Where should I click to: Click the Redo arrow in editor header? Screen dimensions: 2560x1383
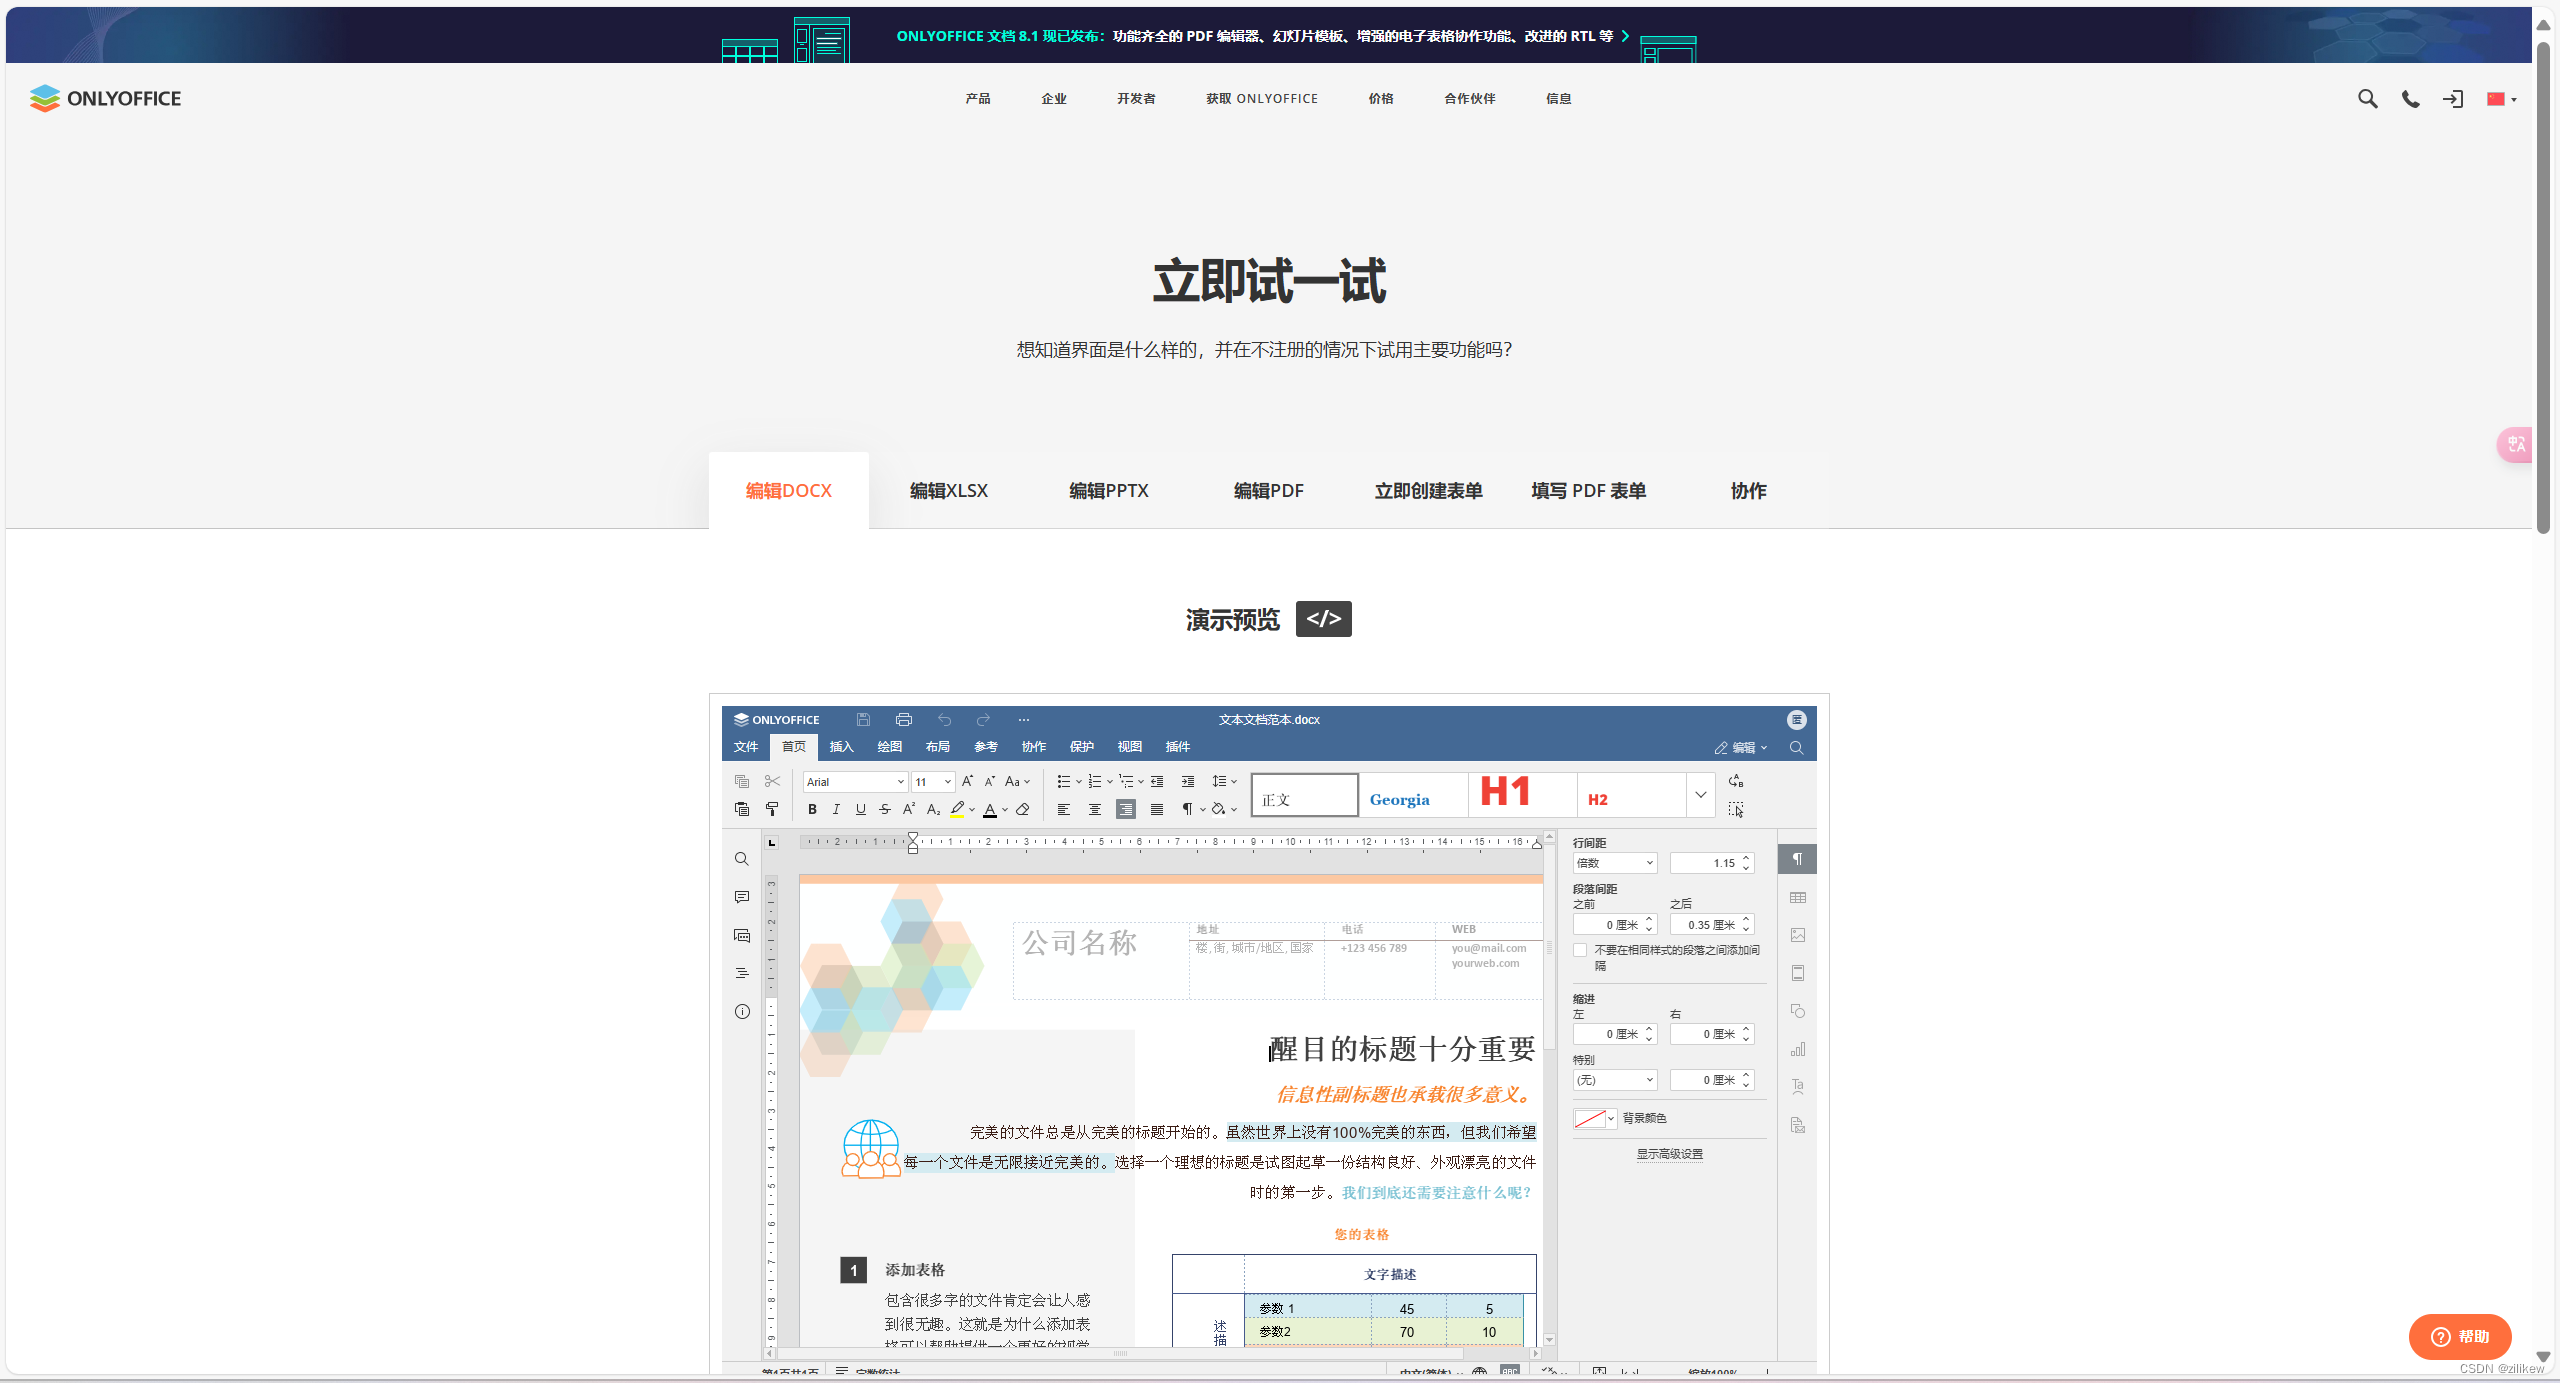click(x=983, y=719)
